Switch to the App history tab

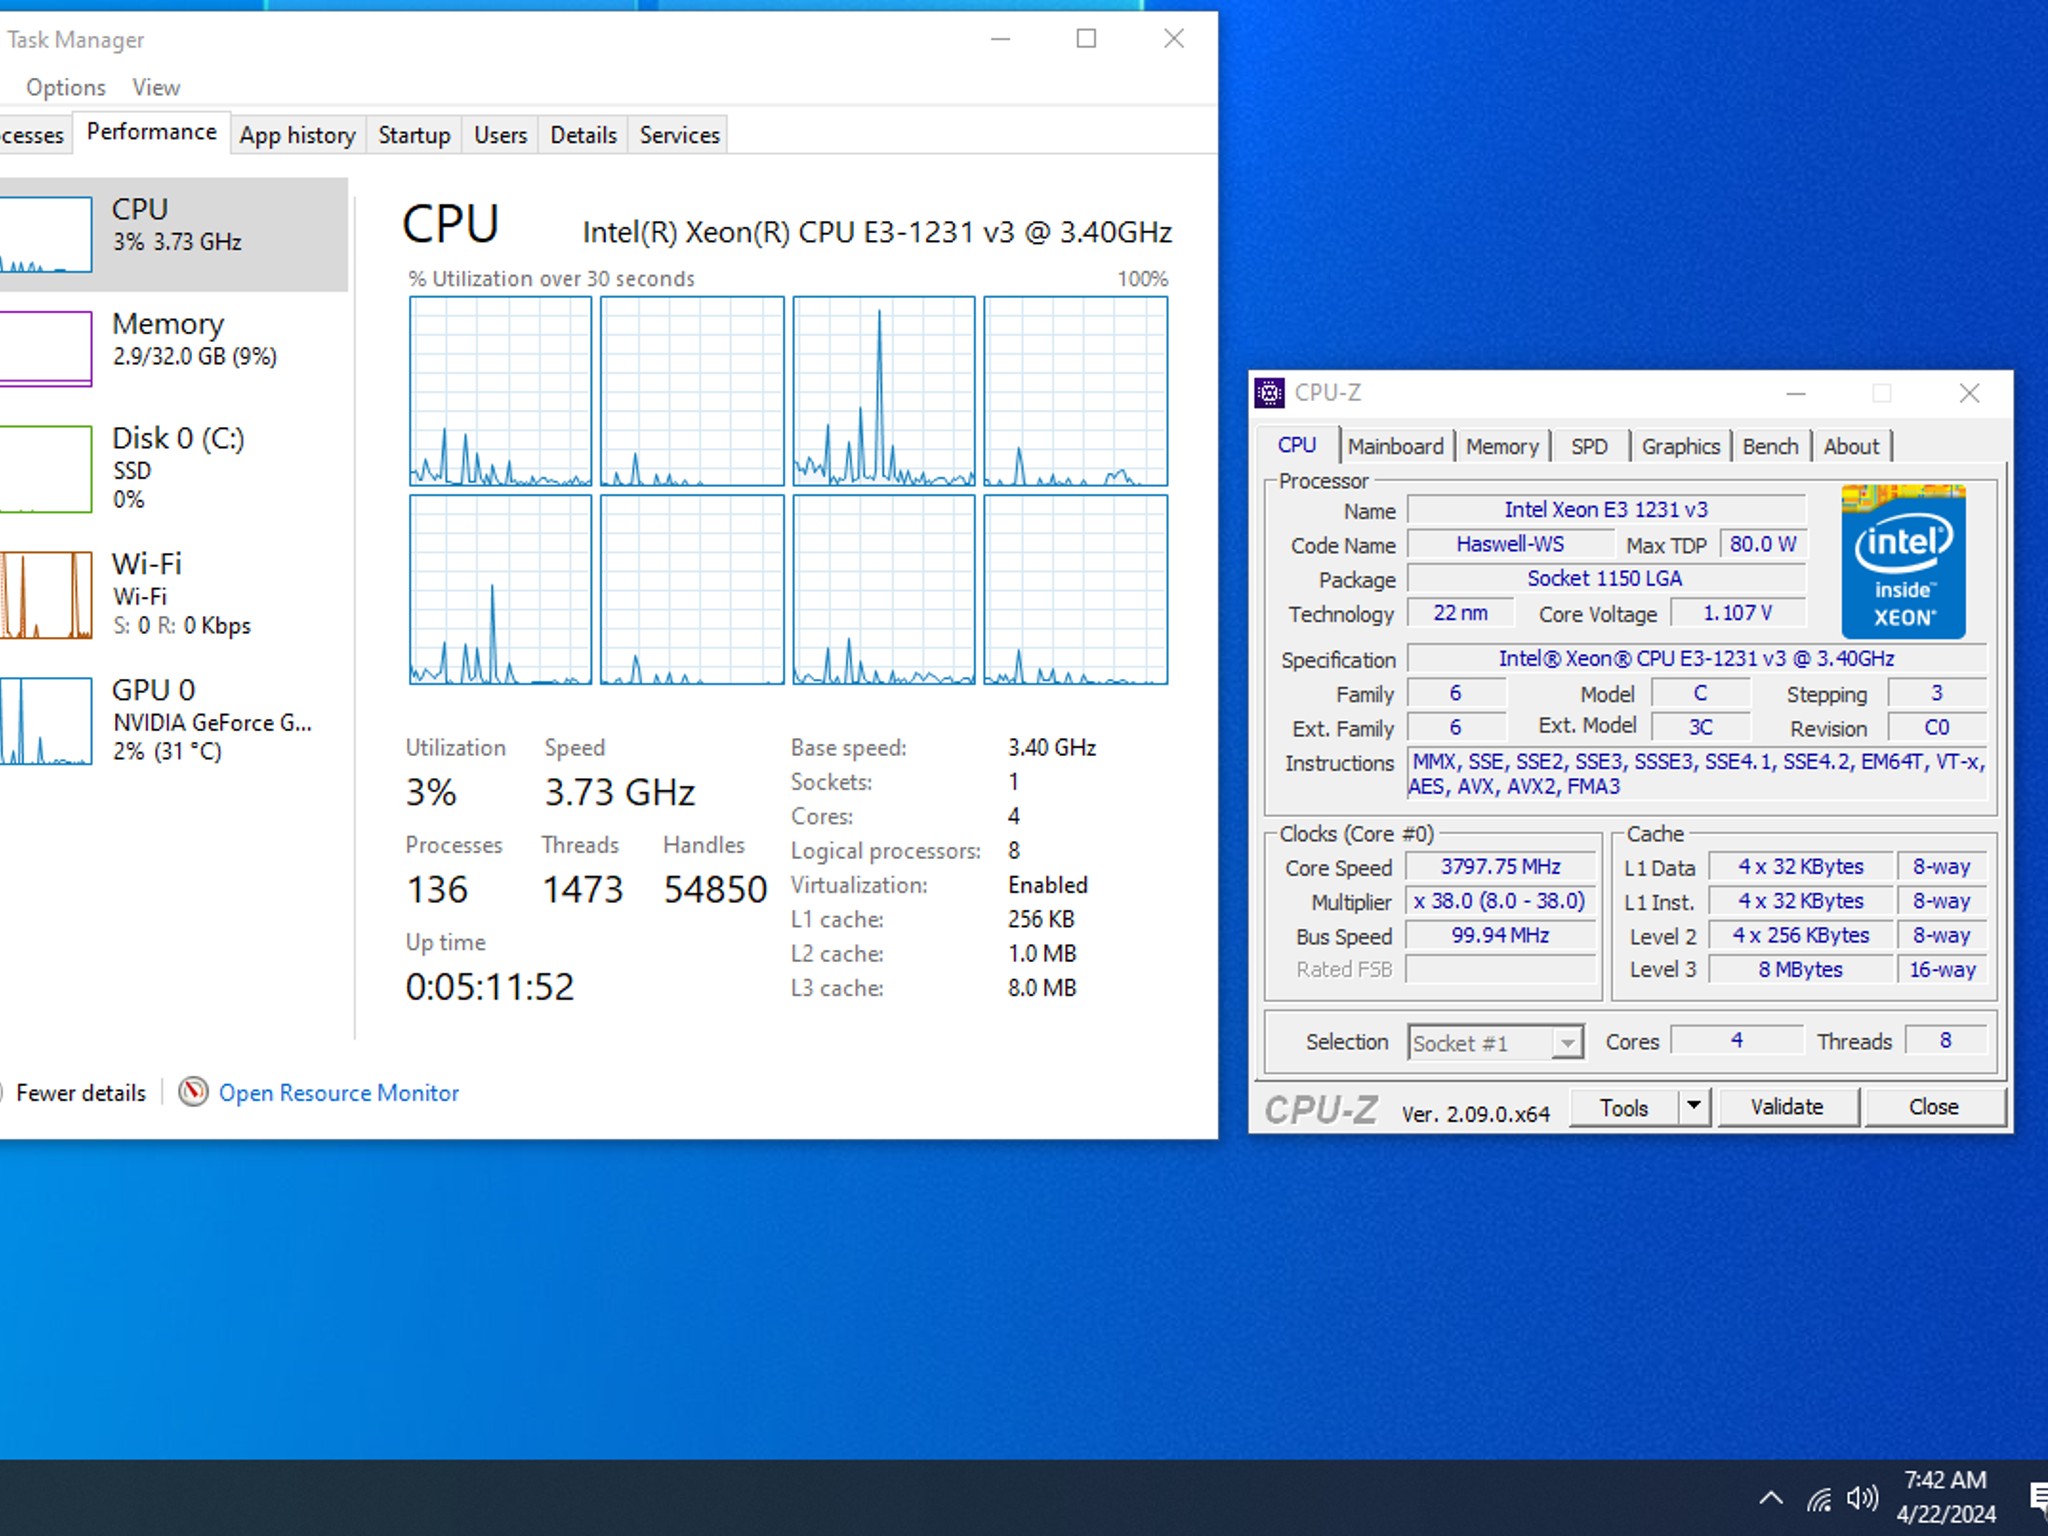(x=298, y=135)
